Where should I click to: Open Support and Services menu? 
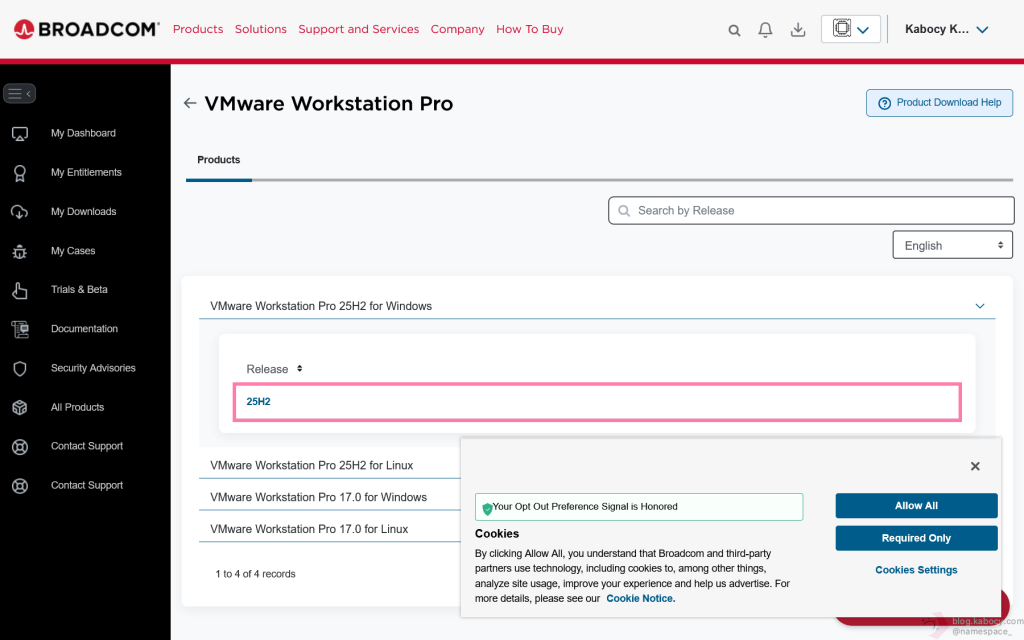tap(358, 29)
